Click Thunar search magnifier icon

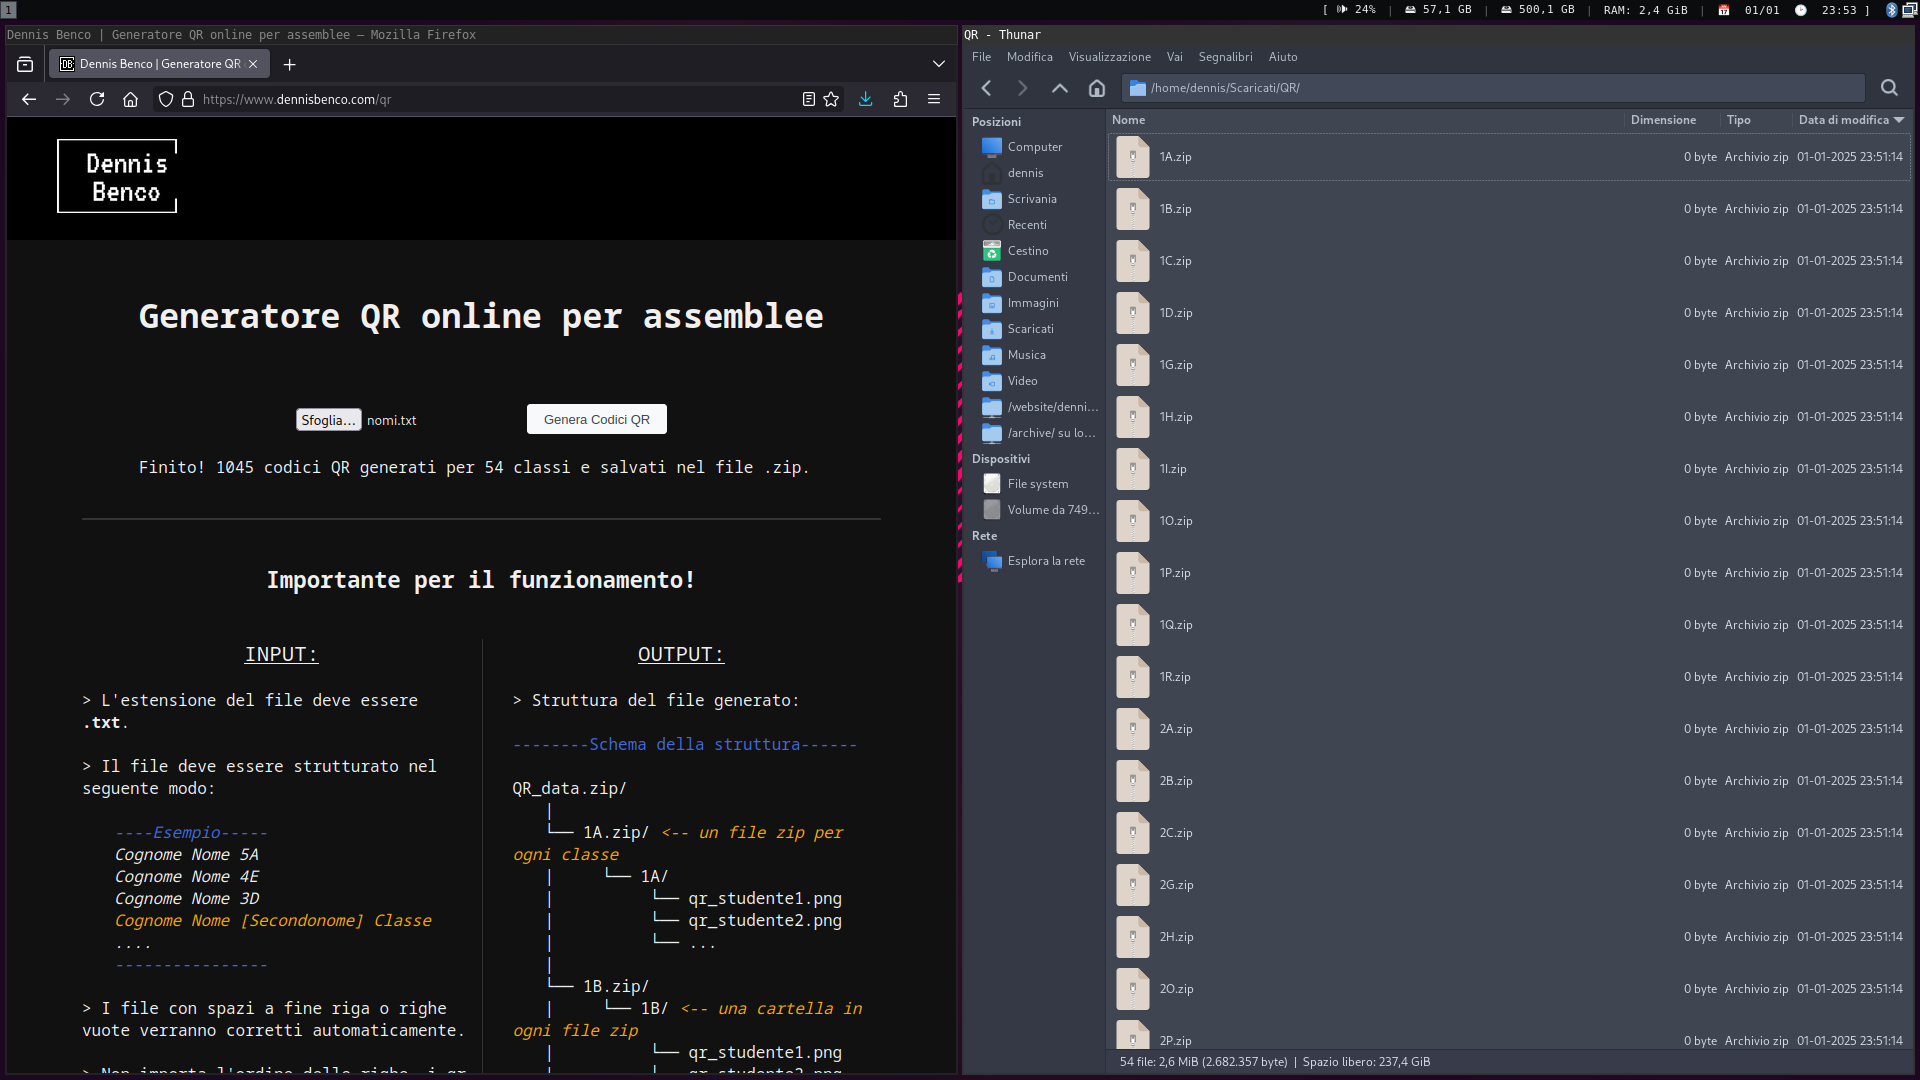(1889, 88)
